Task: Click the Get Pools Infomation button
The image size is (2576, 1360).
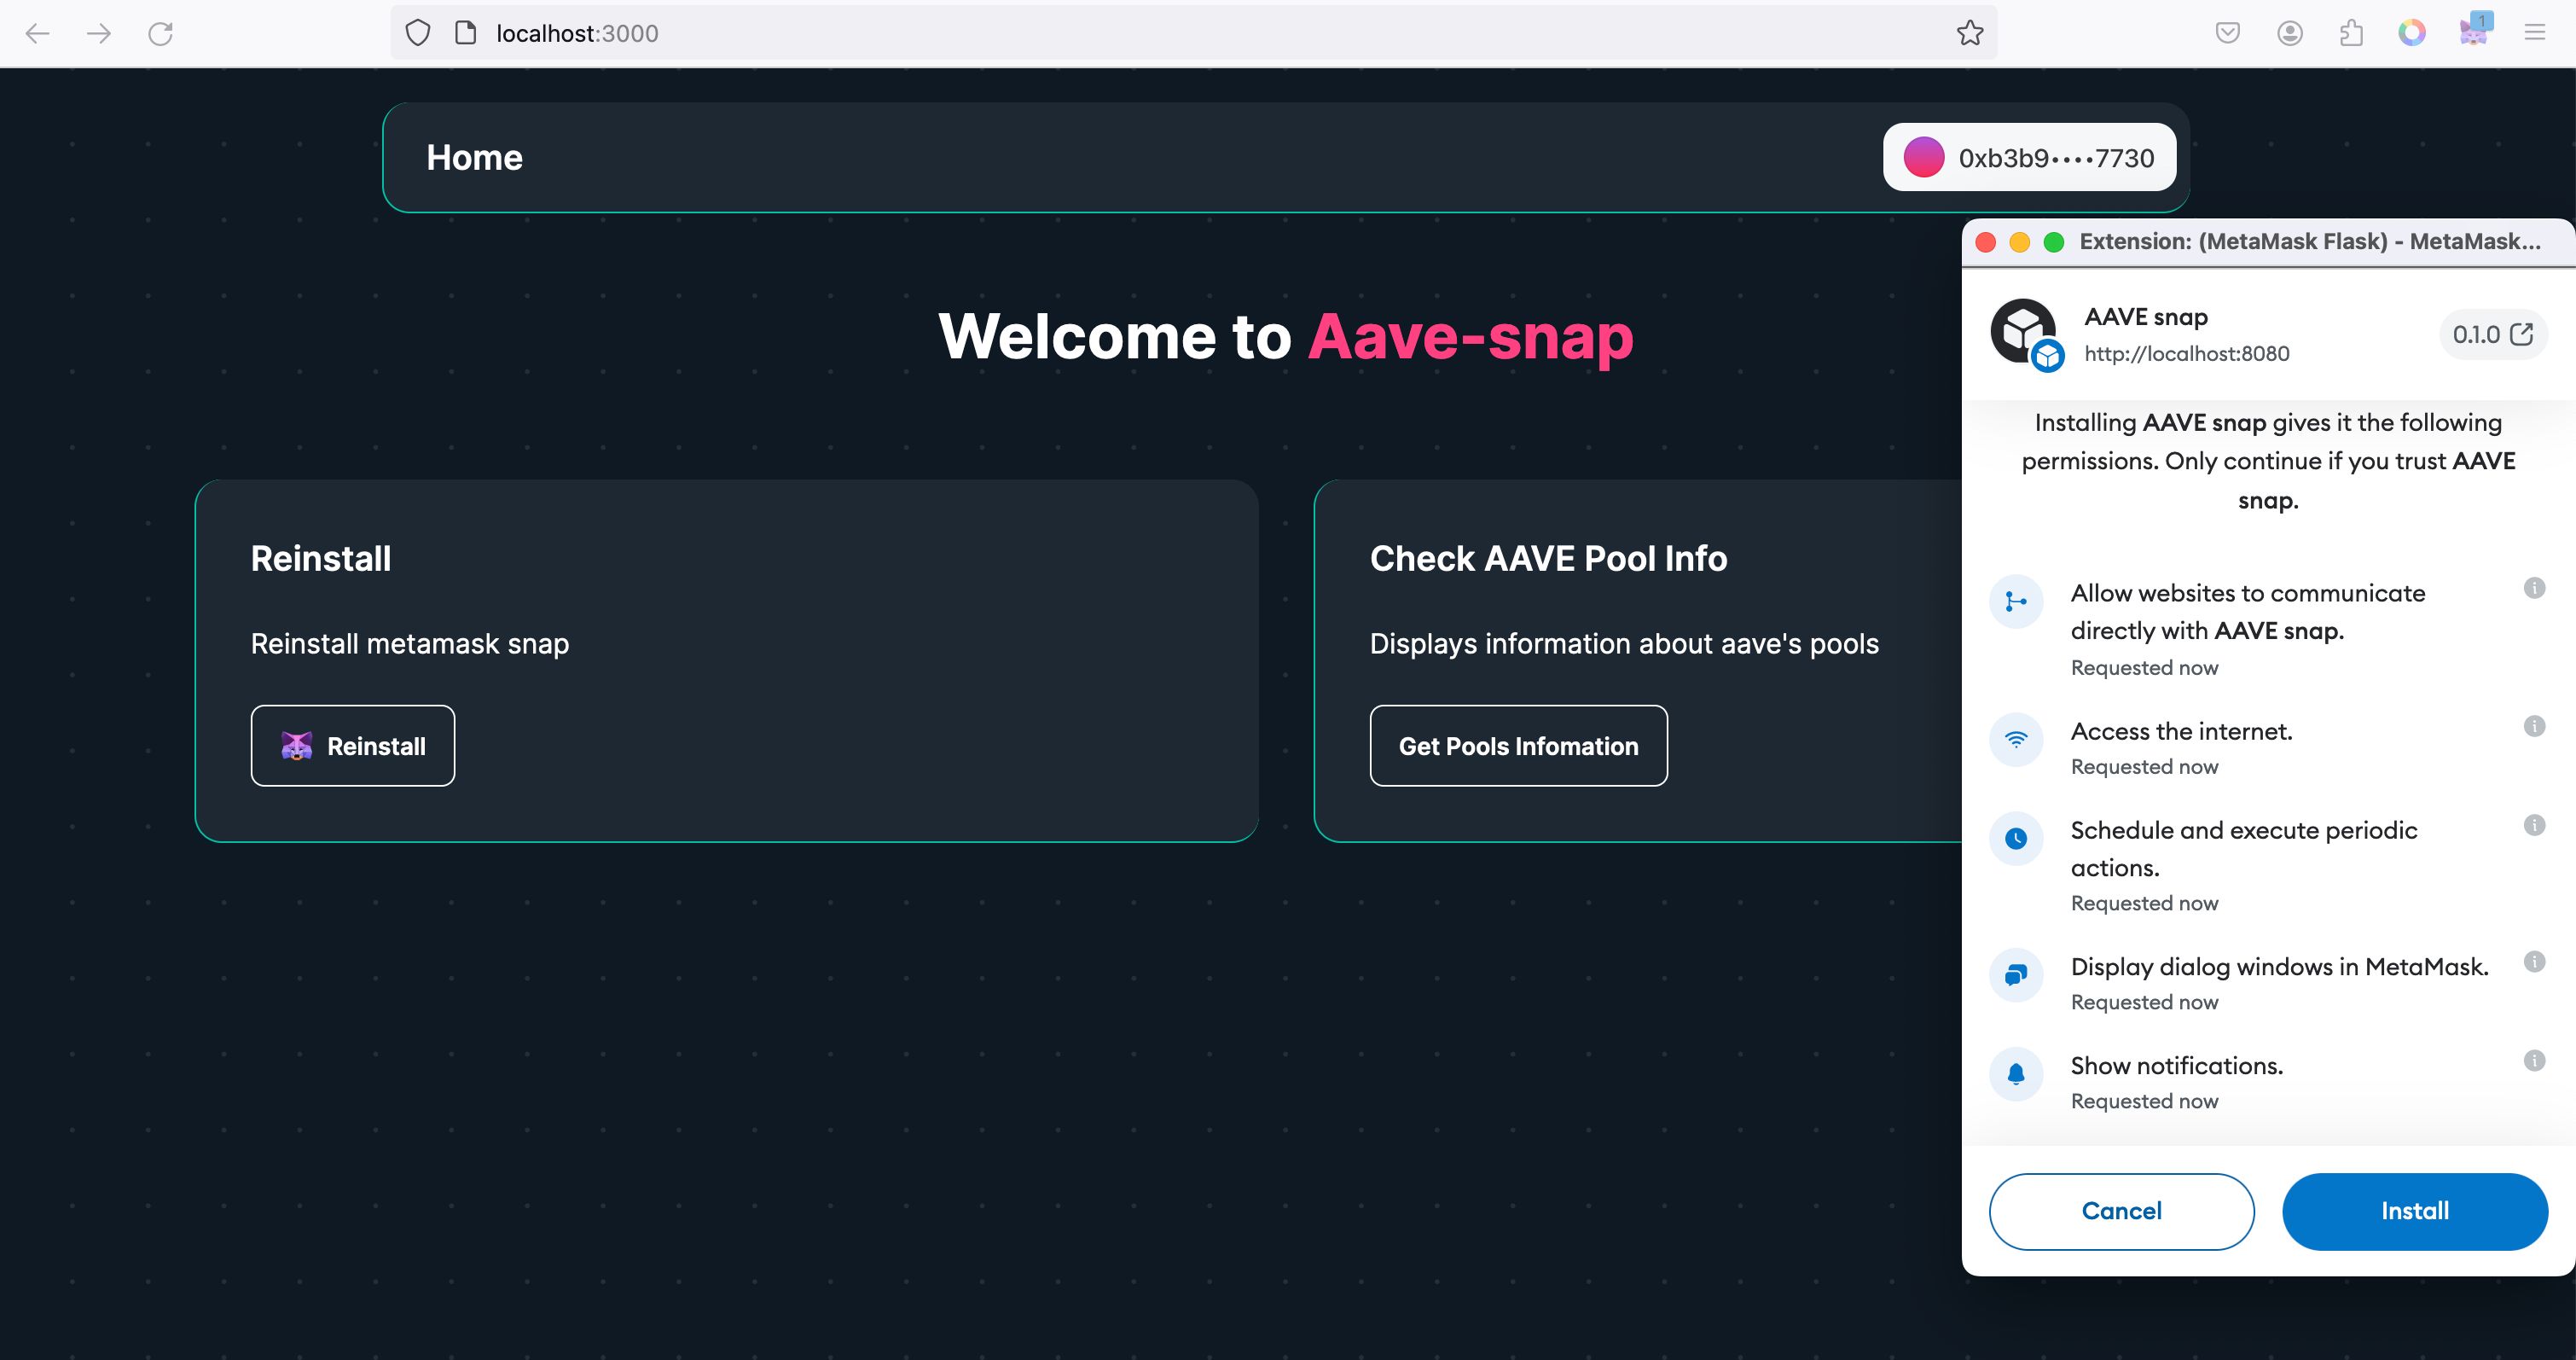Action: pos(1518,746)
